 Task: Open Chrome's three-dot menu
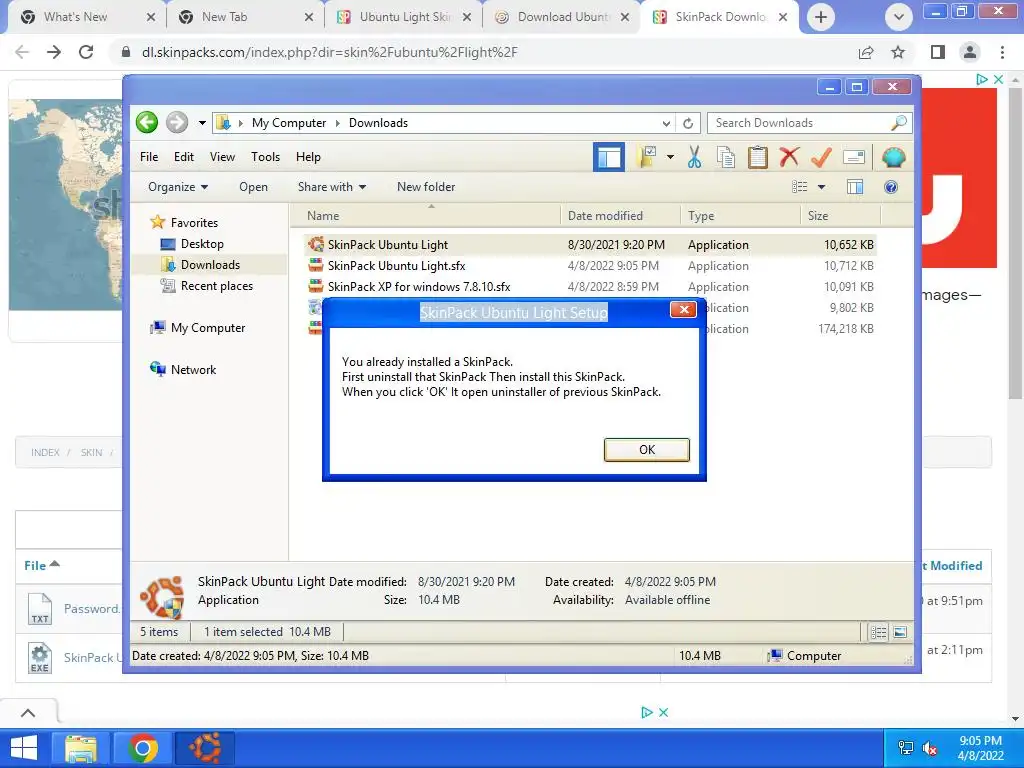pyautogui.click(x=1002, y=52)
